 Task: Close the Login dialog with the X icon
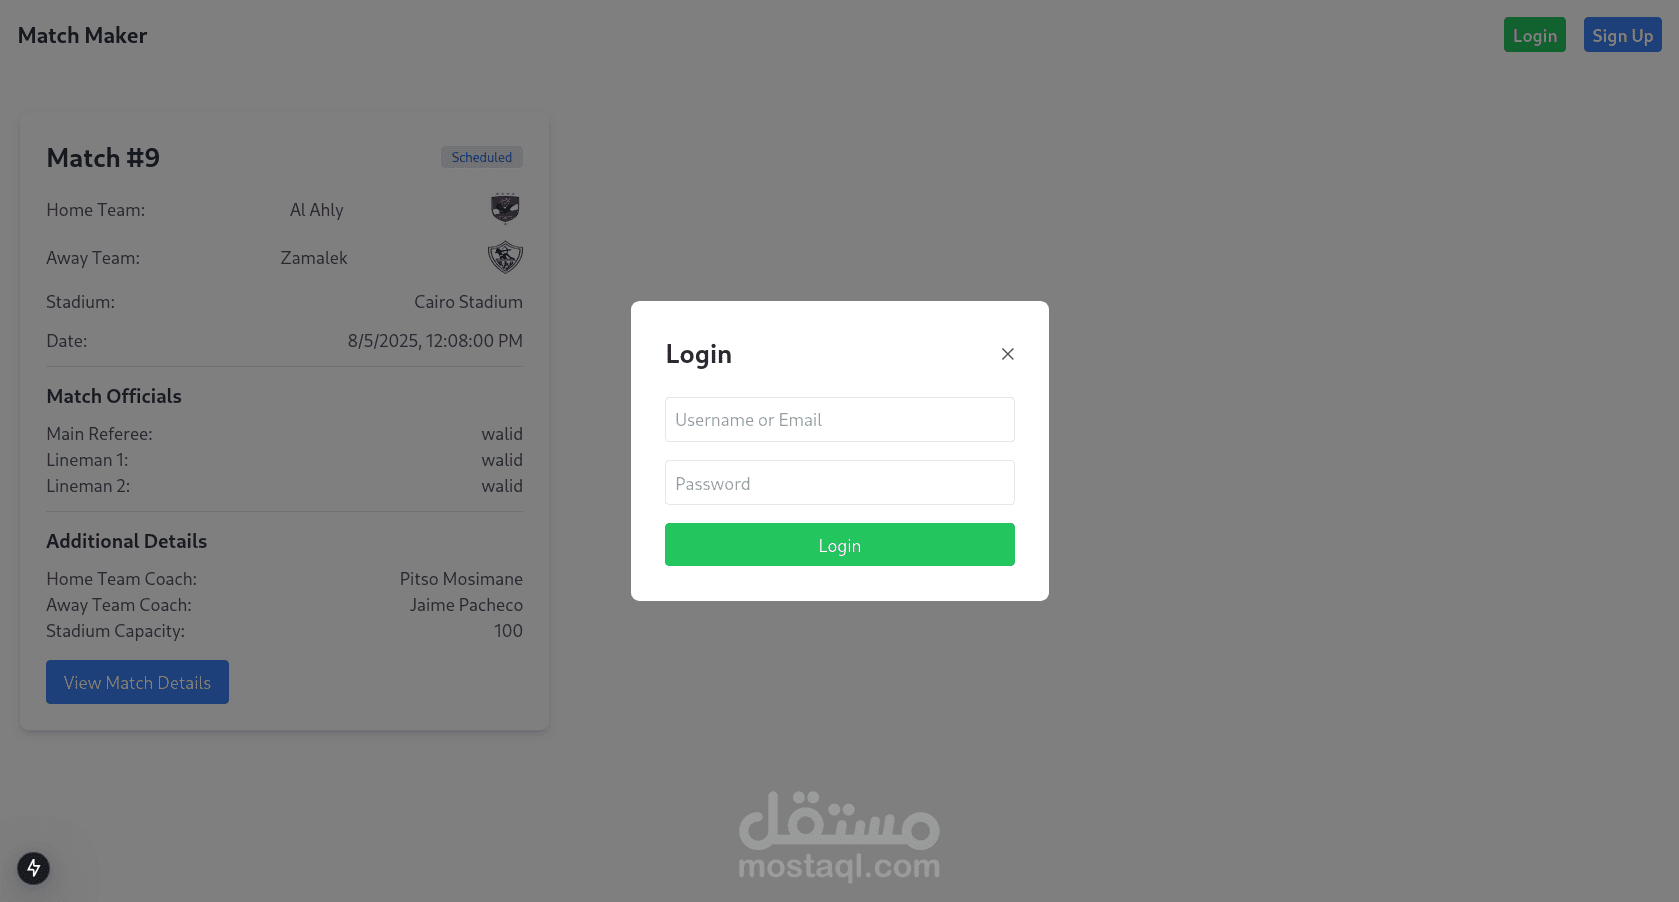pyautogui.click(x=1008, y=354)
